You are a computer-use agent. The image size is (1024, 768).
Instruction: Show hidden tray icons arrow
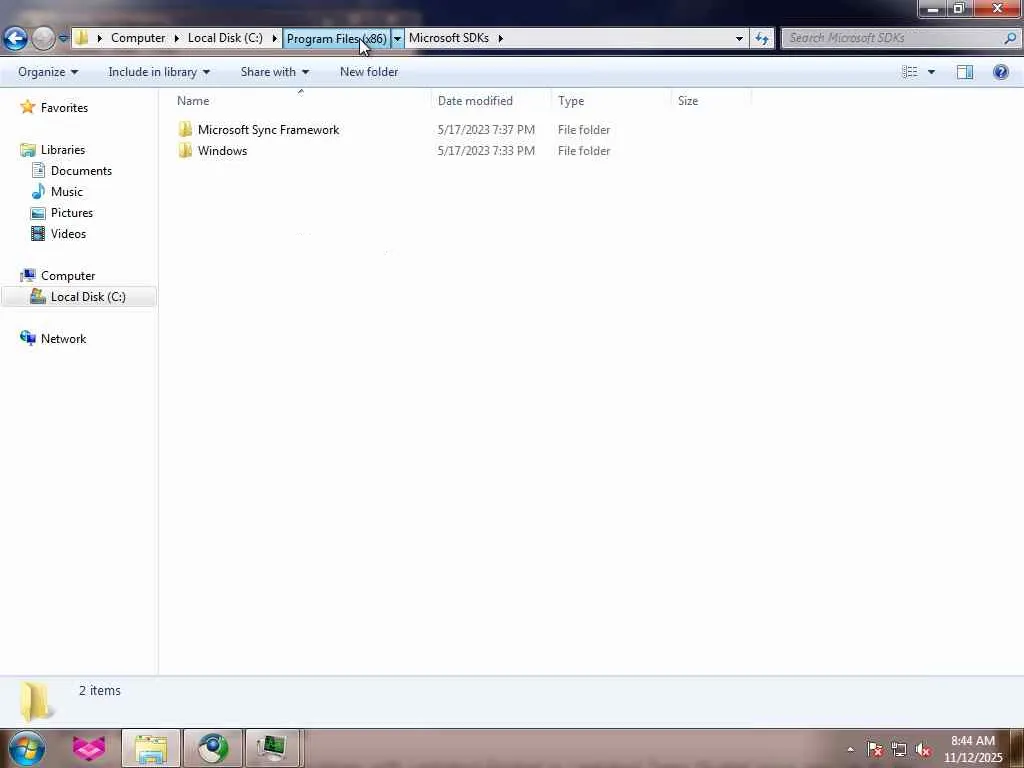tap(850, 749)
